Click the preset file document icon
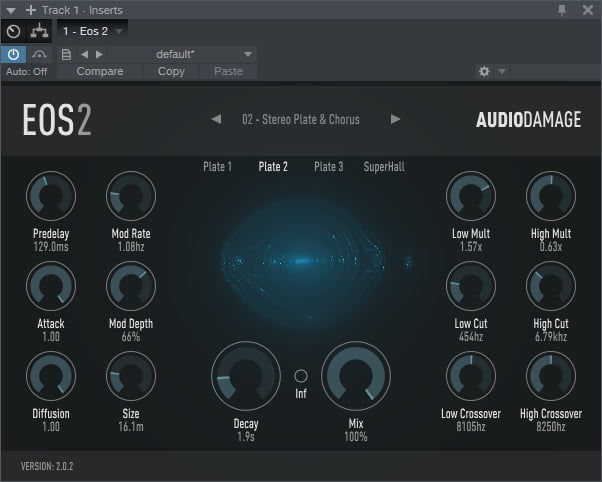This screenshot has width=602, height=482. click(x=66, y=54)
